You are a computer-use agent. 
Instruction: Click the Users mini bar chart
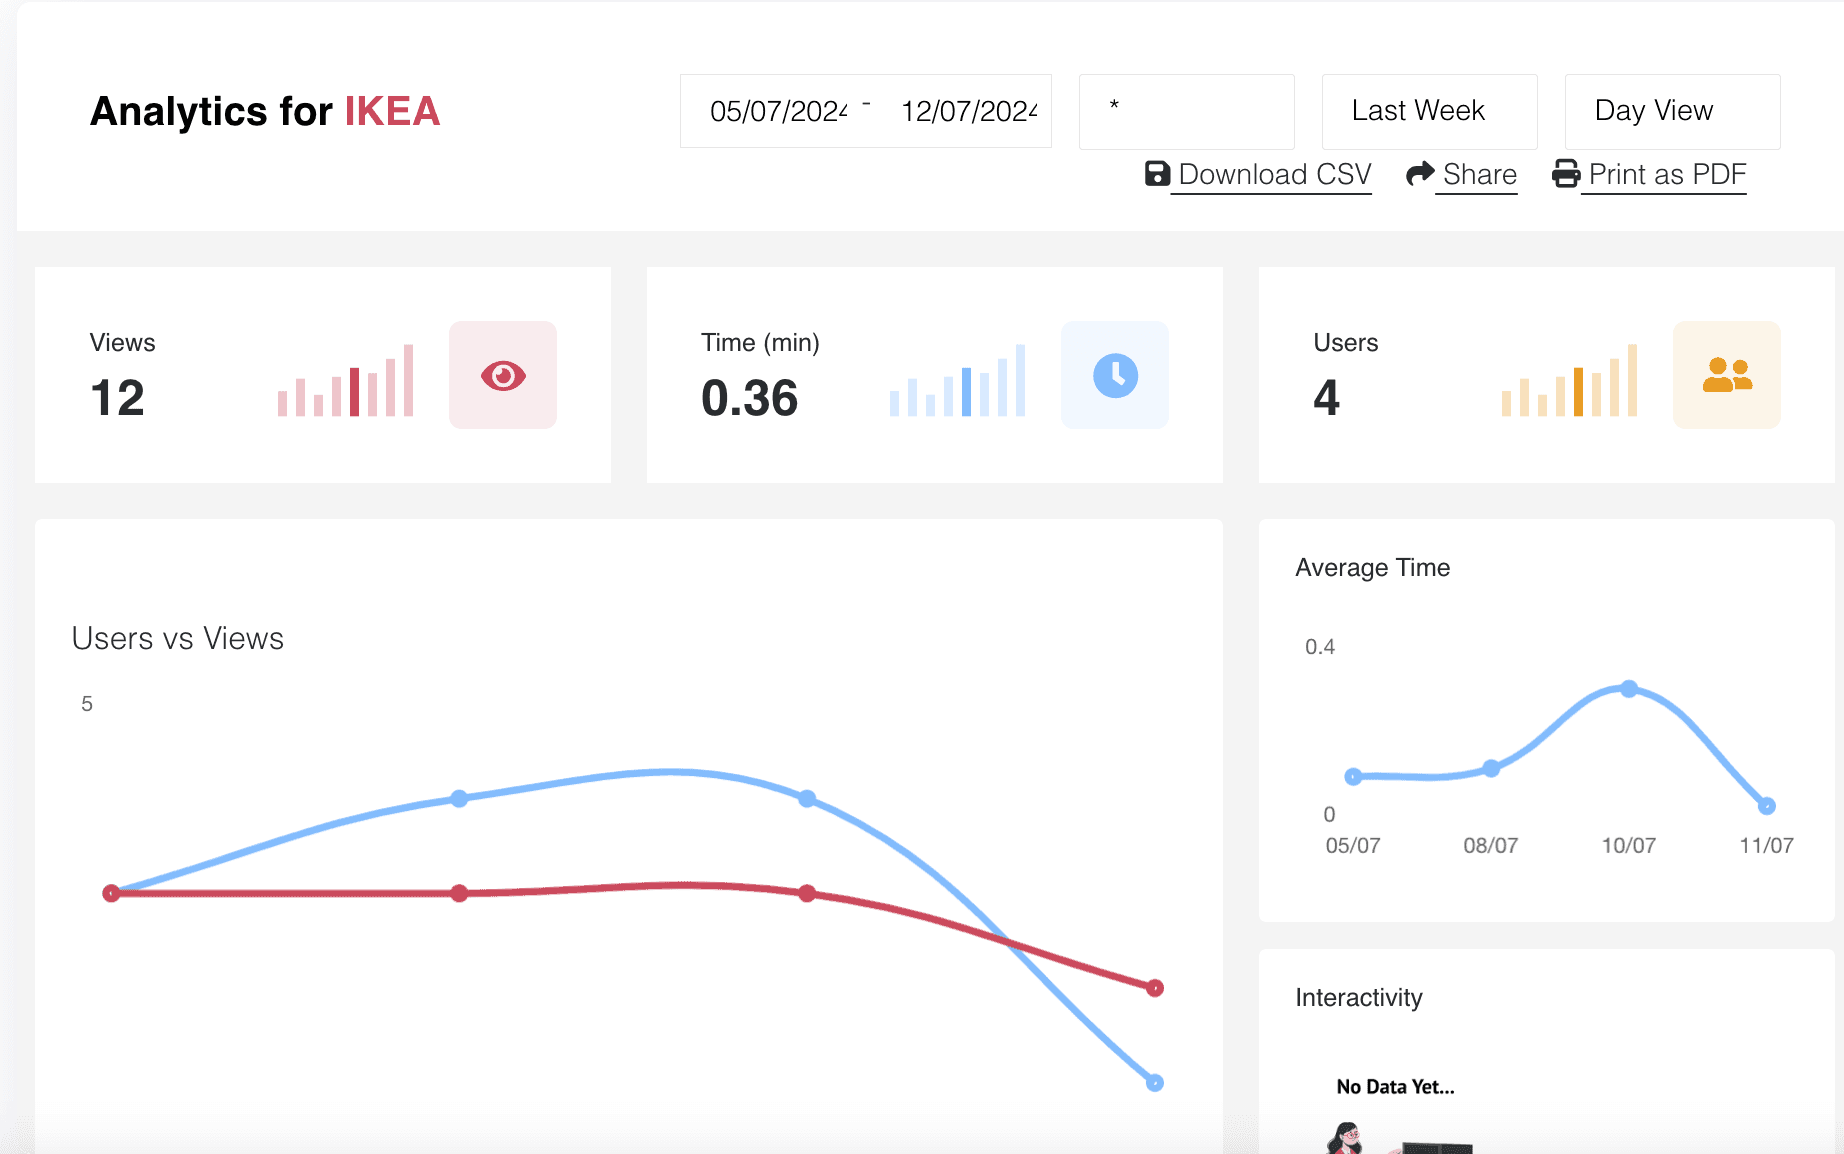coord(1570,380)
